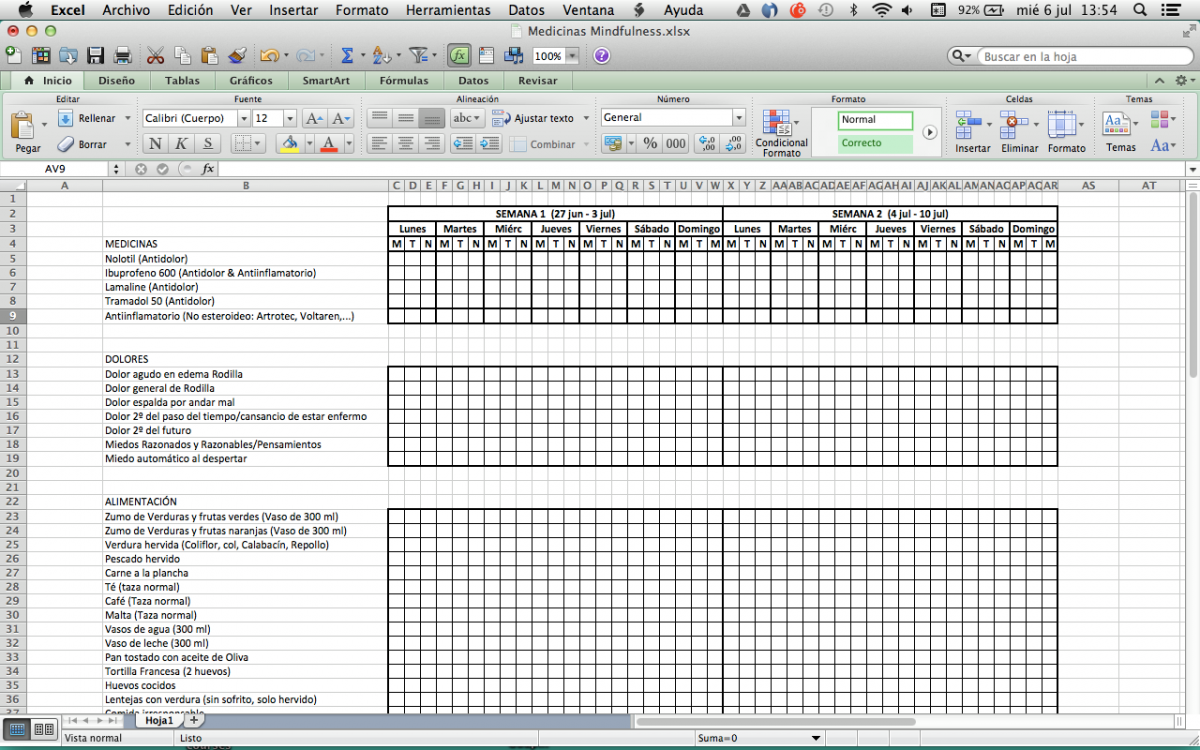
Task: Open the General number format dropdown
Action: click(739, 118)
